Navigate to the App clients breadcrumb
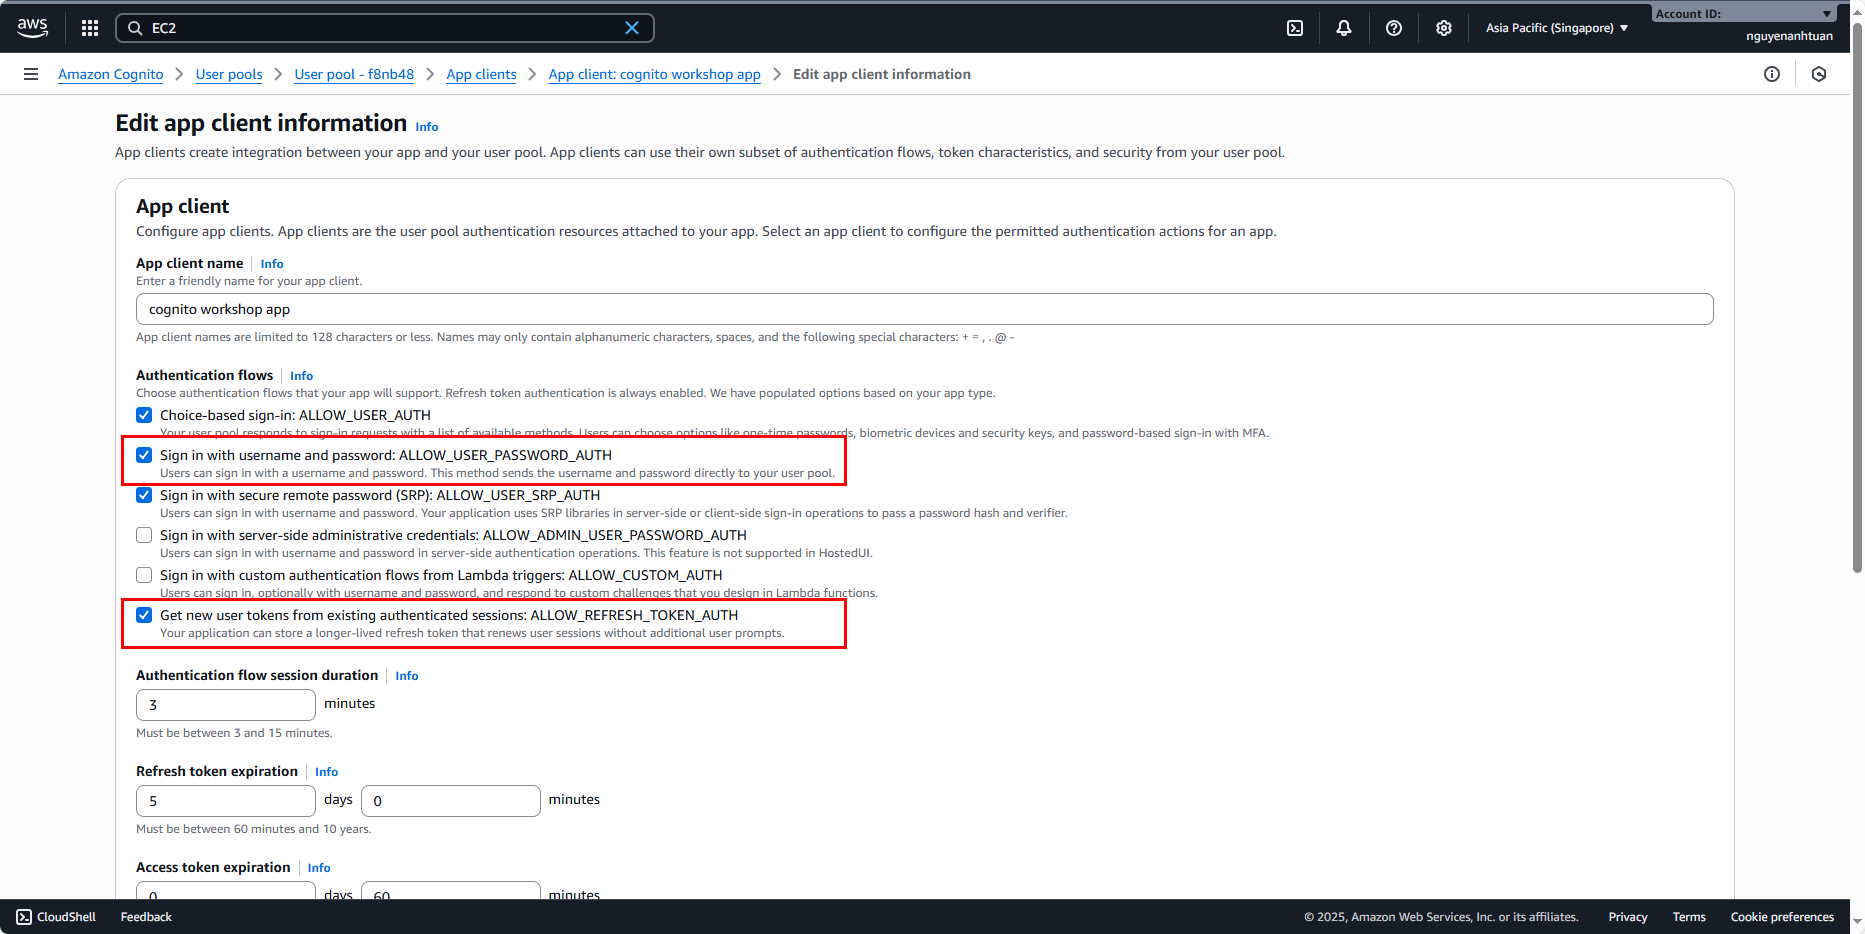The height and width of the screenshot is (934, 1865). point(481,74)
